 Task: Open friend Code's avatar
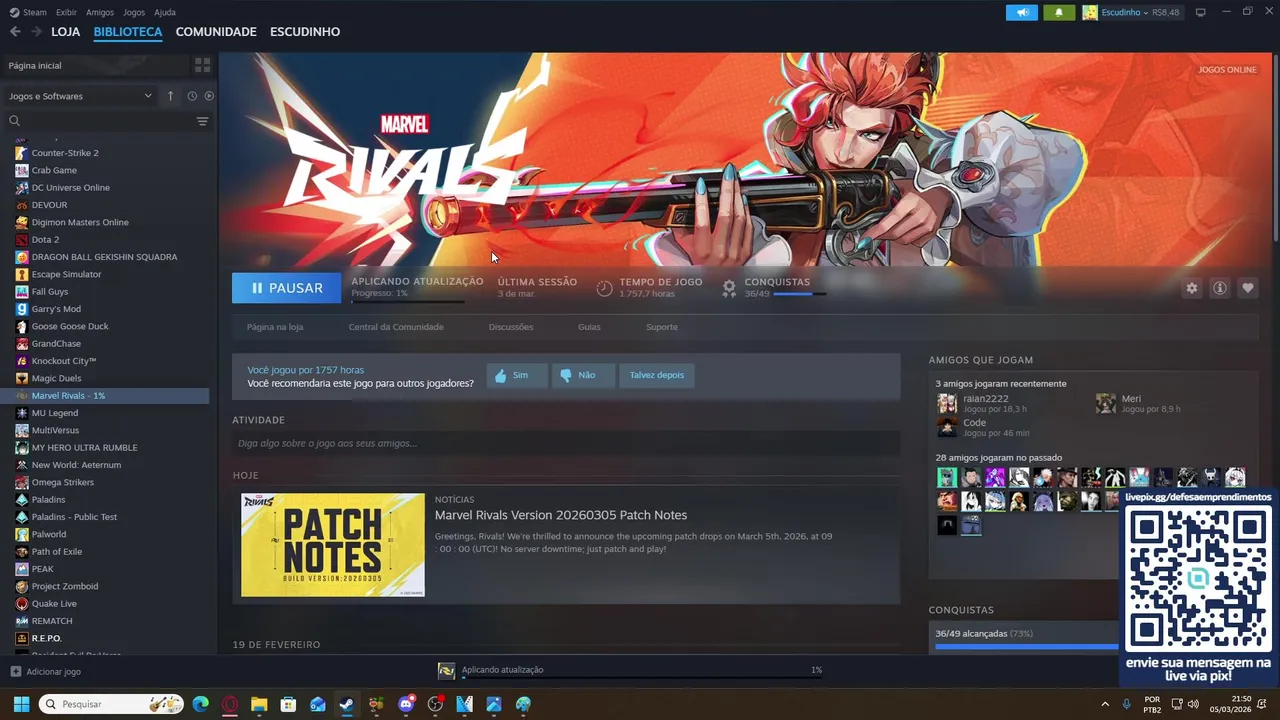pos(947,427)
